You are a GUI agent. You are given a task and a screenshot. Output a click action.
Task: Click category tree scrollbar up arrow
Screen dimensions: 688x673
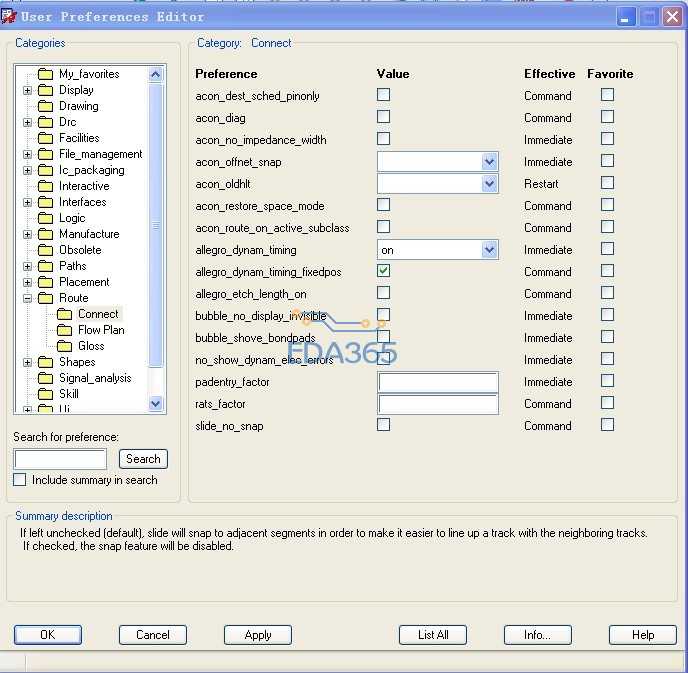155,75
